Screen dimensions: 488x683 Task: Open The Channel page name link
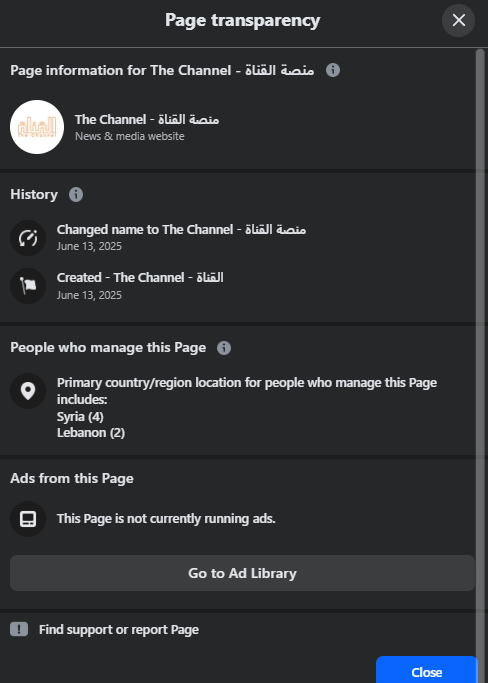point(147,119)
